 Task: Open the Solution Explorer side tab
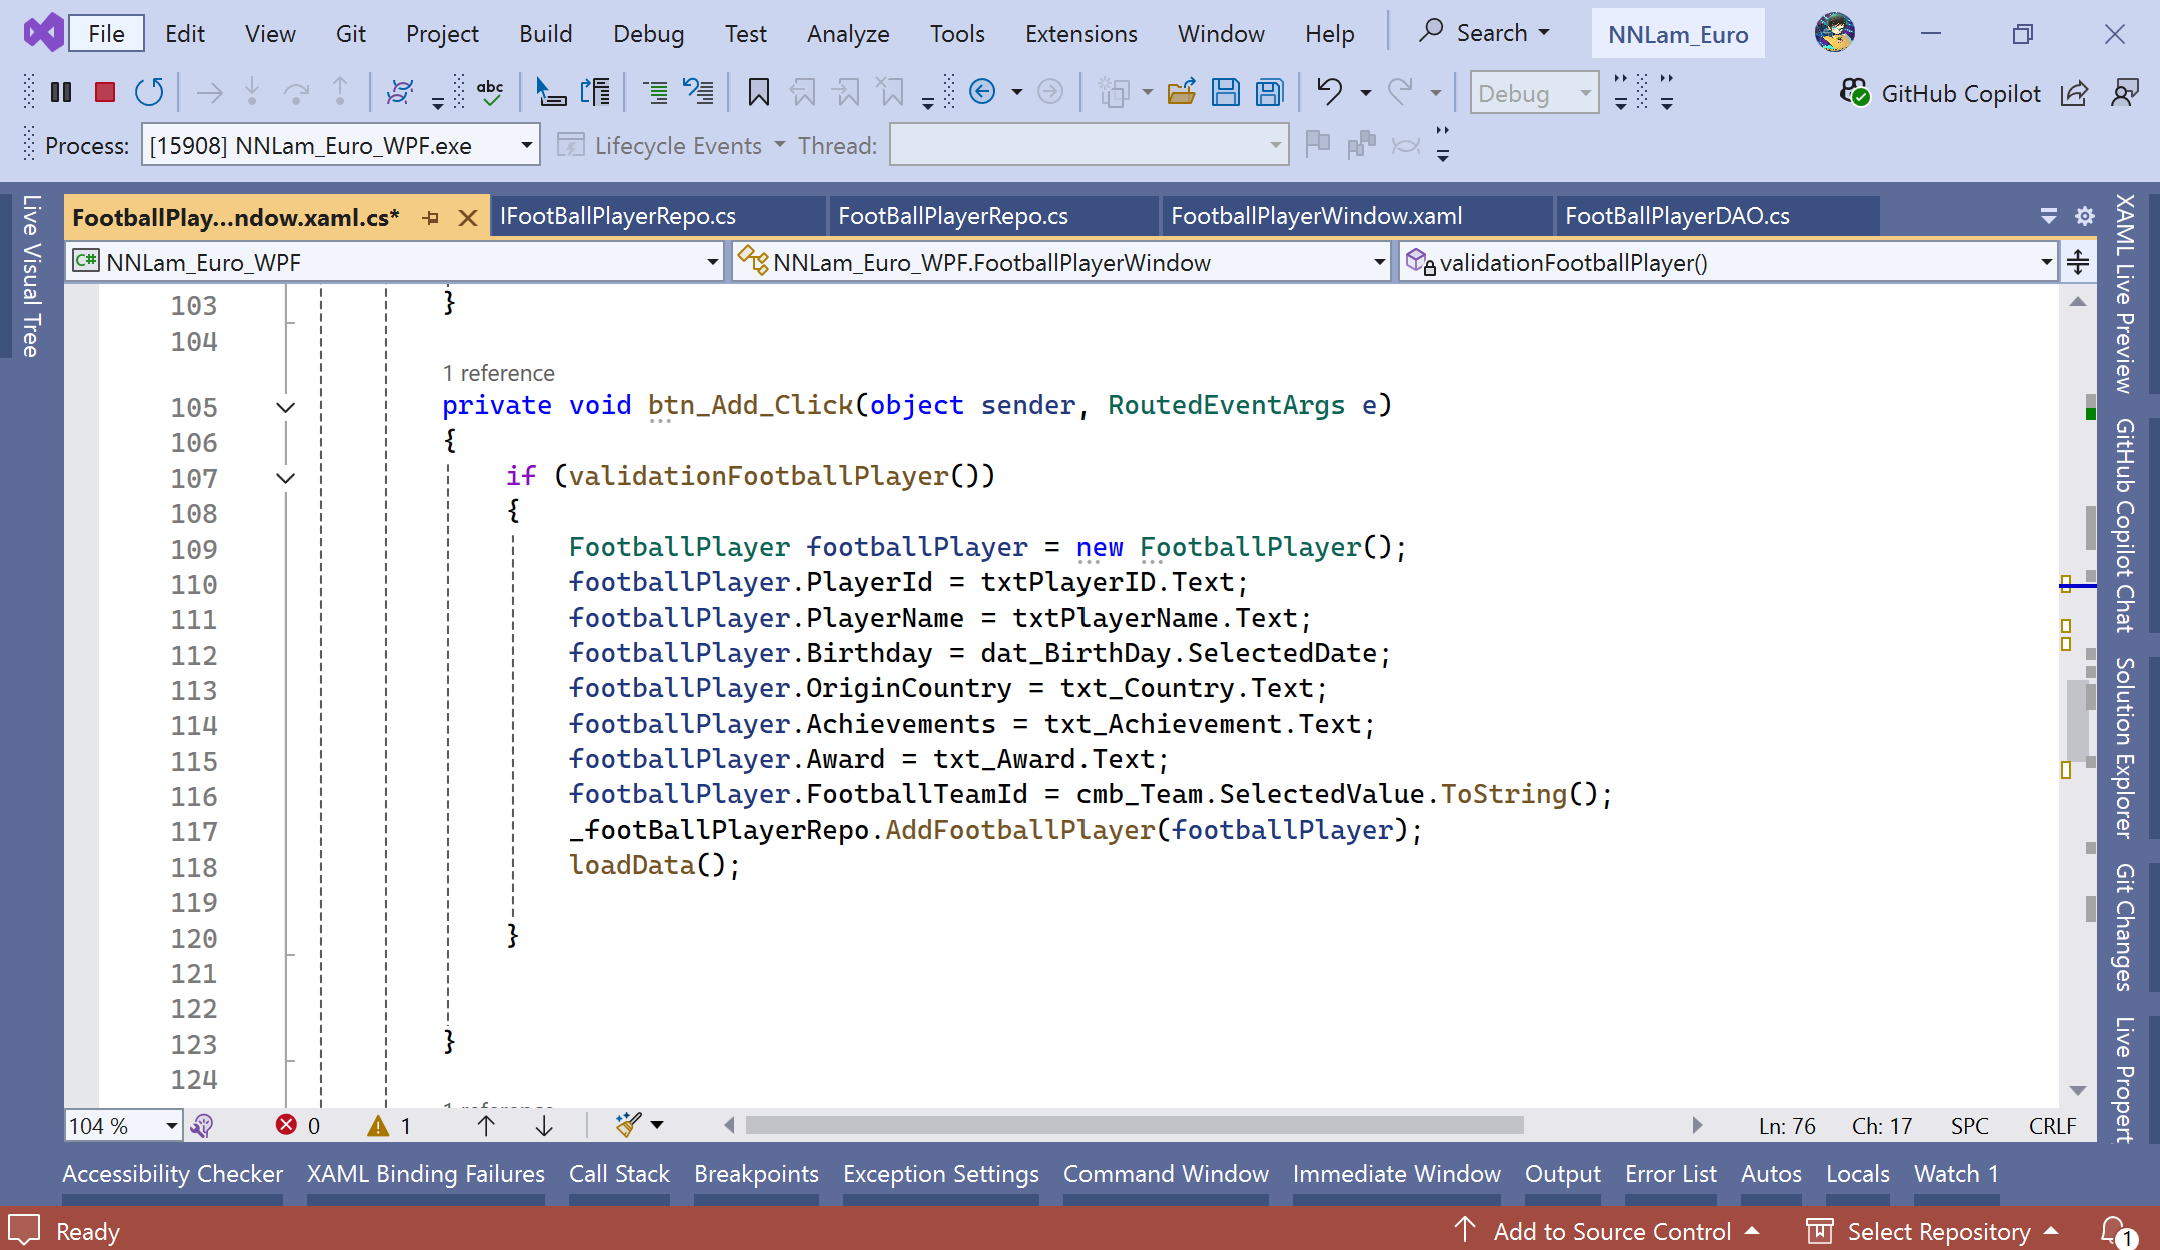(x=2124, y=747)
